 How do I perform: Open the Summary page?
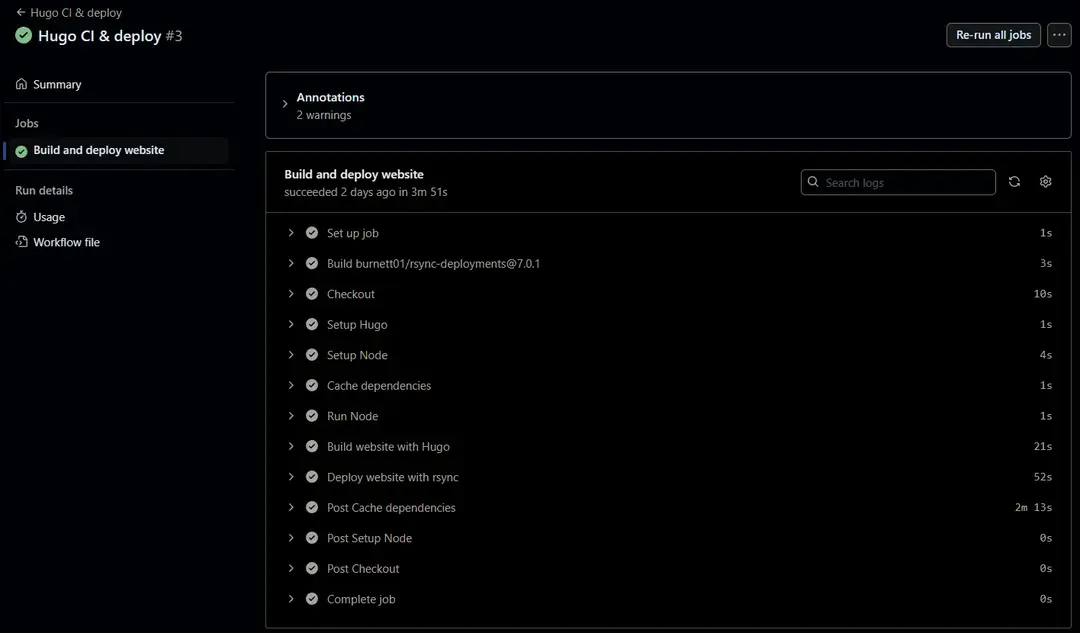57,85
